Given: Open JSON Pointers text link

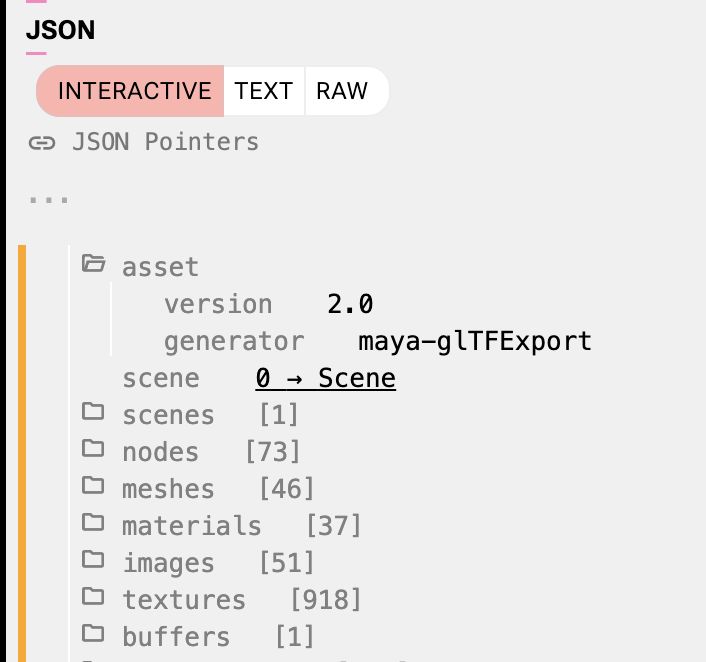Looking at the screenshot, I should click(165, 142).
